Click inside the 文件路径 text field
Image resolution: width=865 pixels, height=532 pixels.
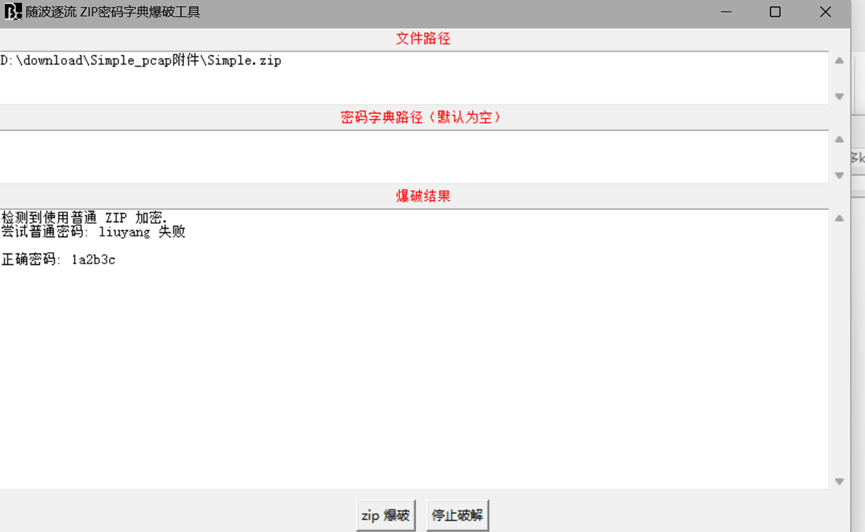[414, 78]
